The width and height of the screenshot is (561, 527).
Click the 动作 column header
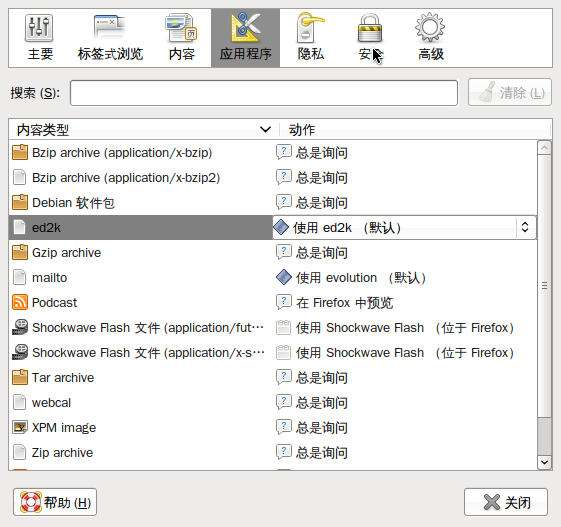point(415,129)
